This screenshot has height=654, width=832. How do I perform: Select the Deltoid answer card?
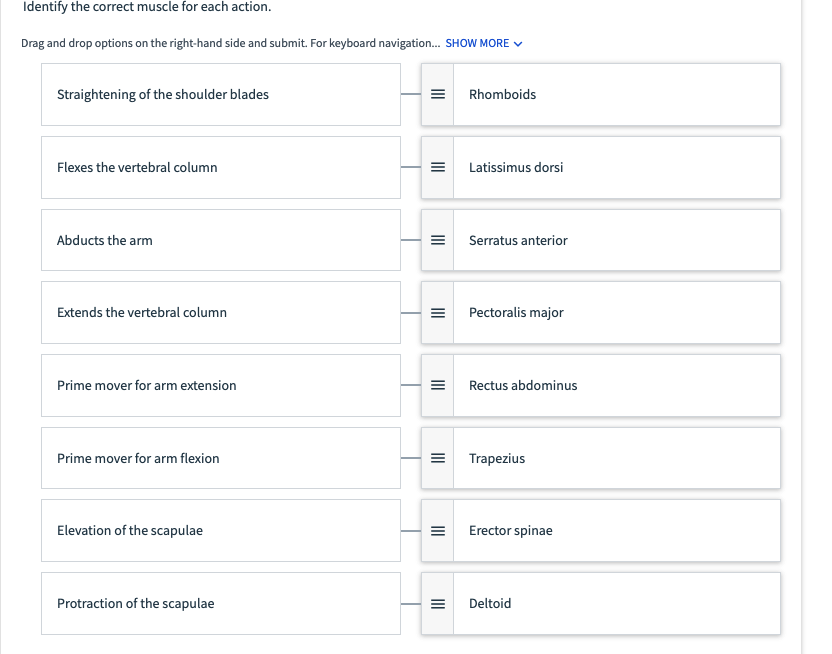point(601,604)
